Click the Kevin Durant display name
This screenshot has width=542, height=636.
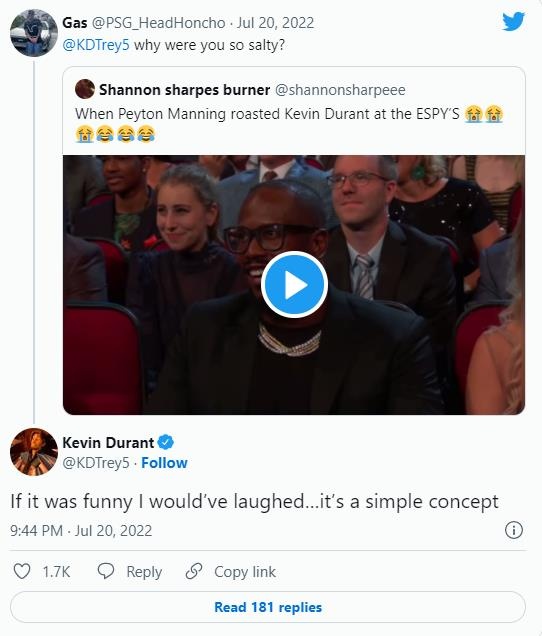(x=108, y=442)
